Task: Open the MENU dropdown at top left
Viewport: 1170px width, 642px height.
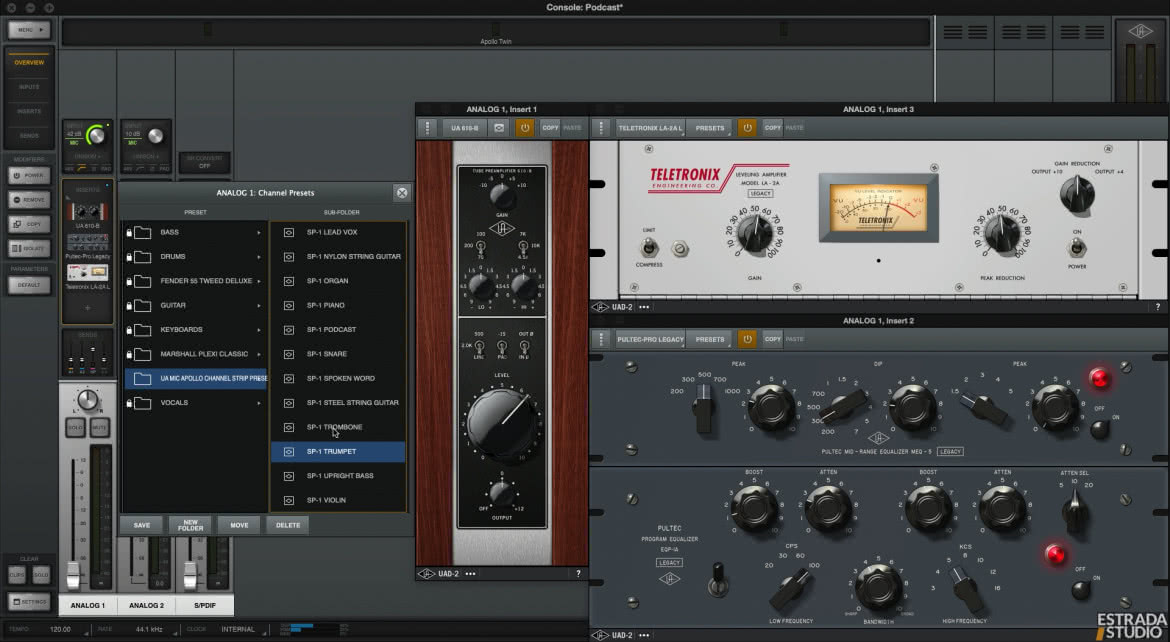Action: [x=29, y=30]
